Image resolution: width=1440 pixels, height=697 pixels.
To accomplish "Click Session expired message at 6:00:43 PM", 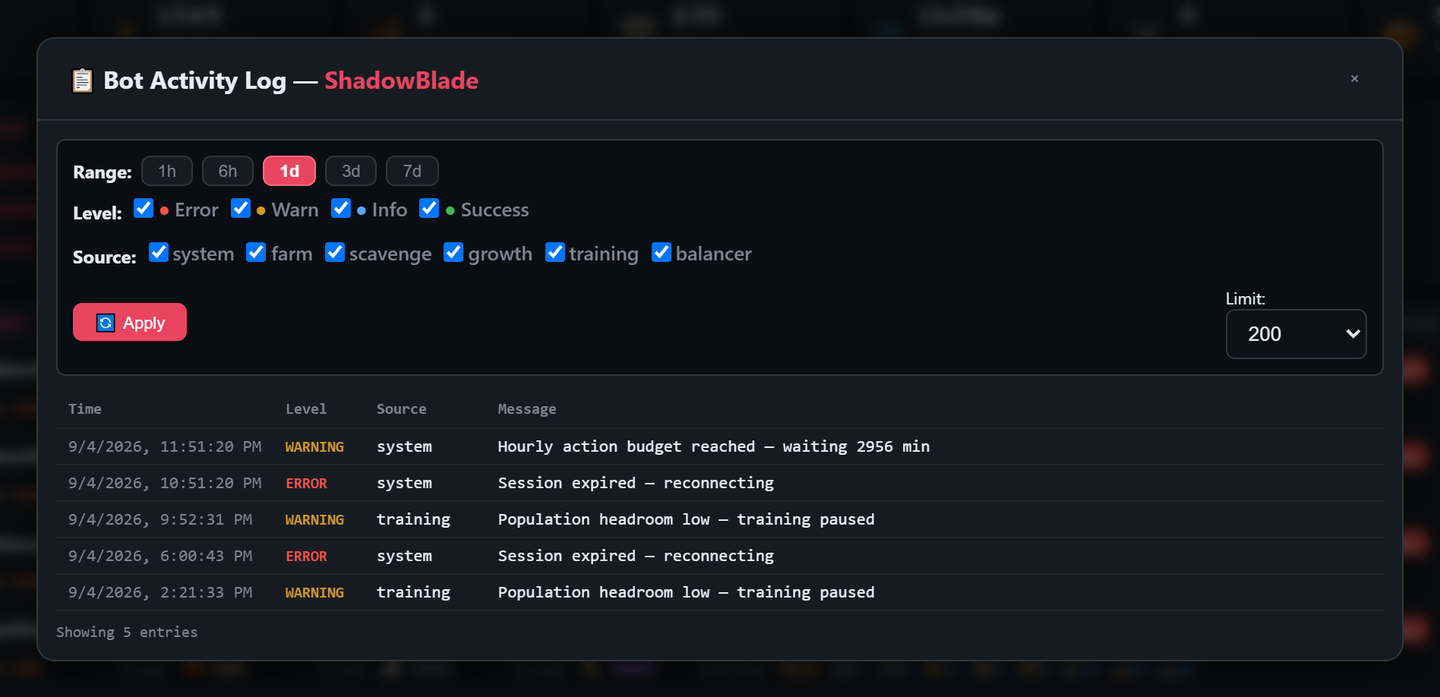I will coord(636,556).
